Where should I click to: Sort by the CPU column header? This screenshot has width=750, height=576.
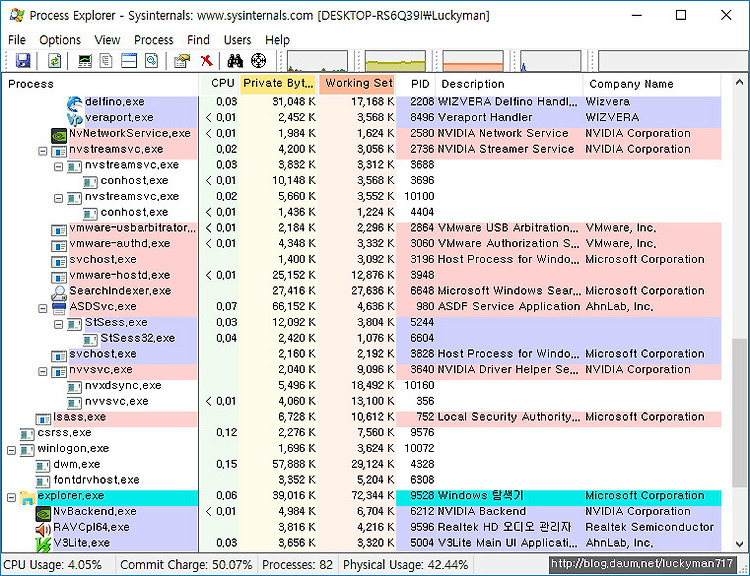(219, 84)
